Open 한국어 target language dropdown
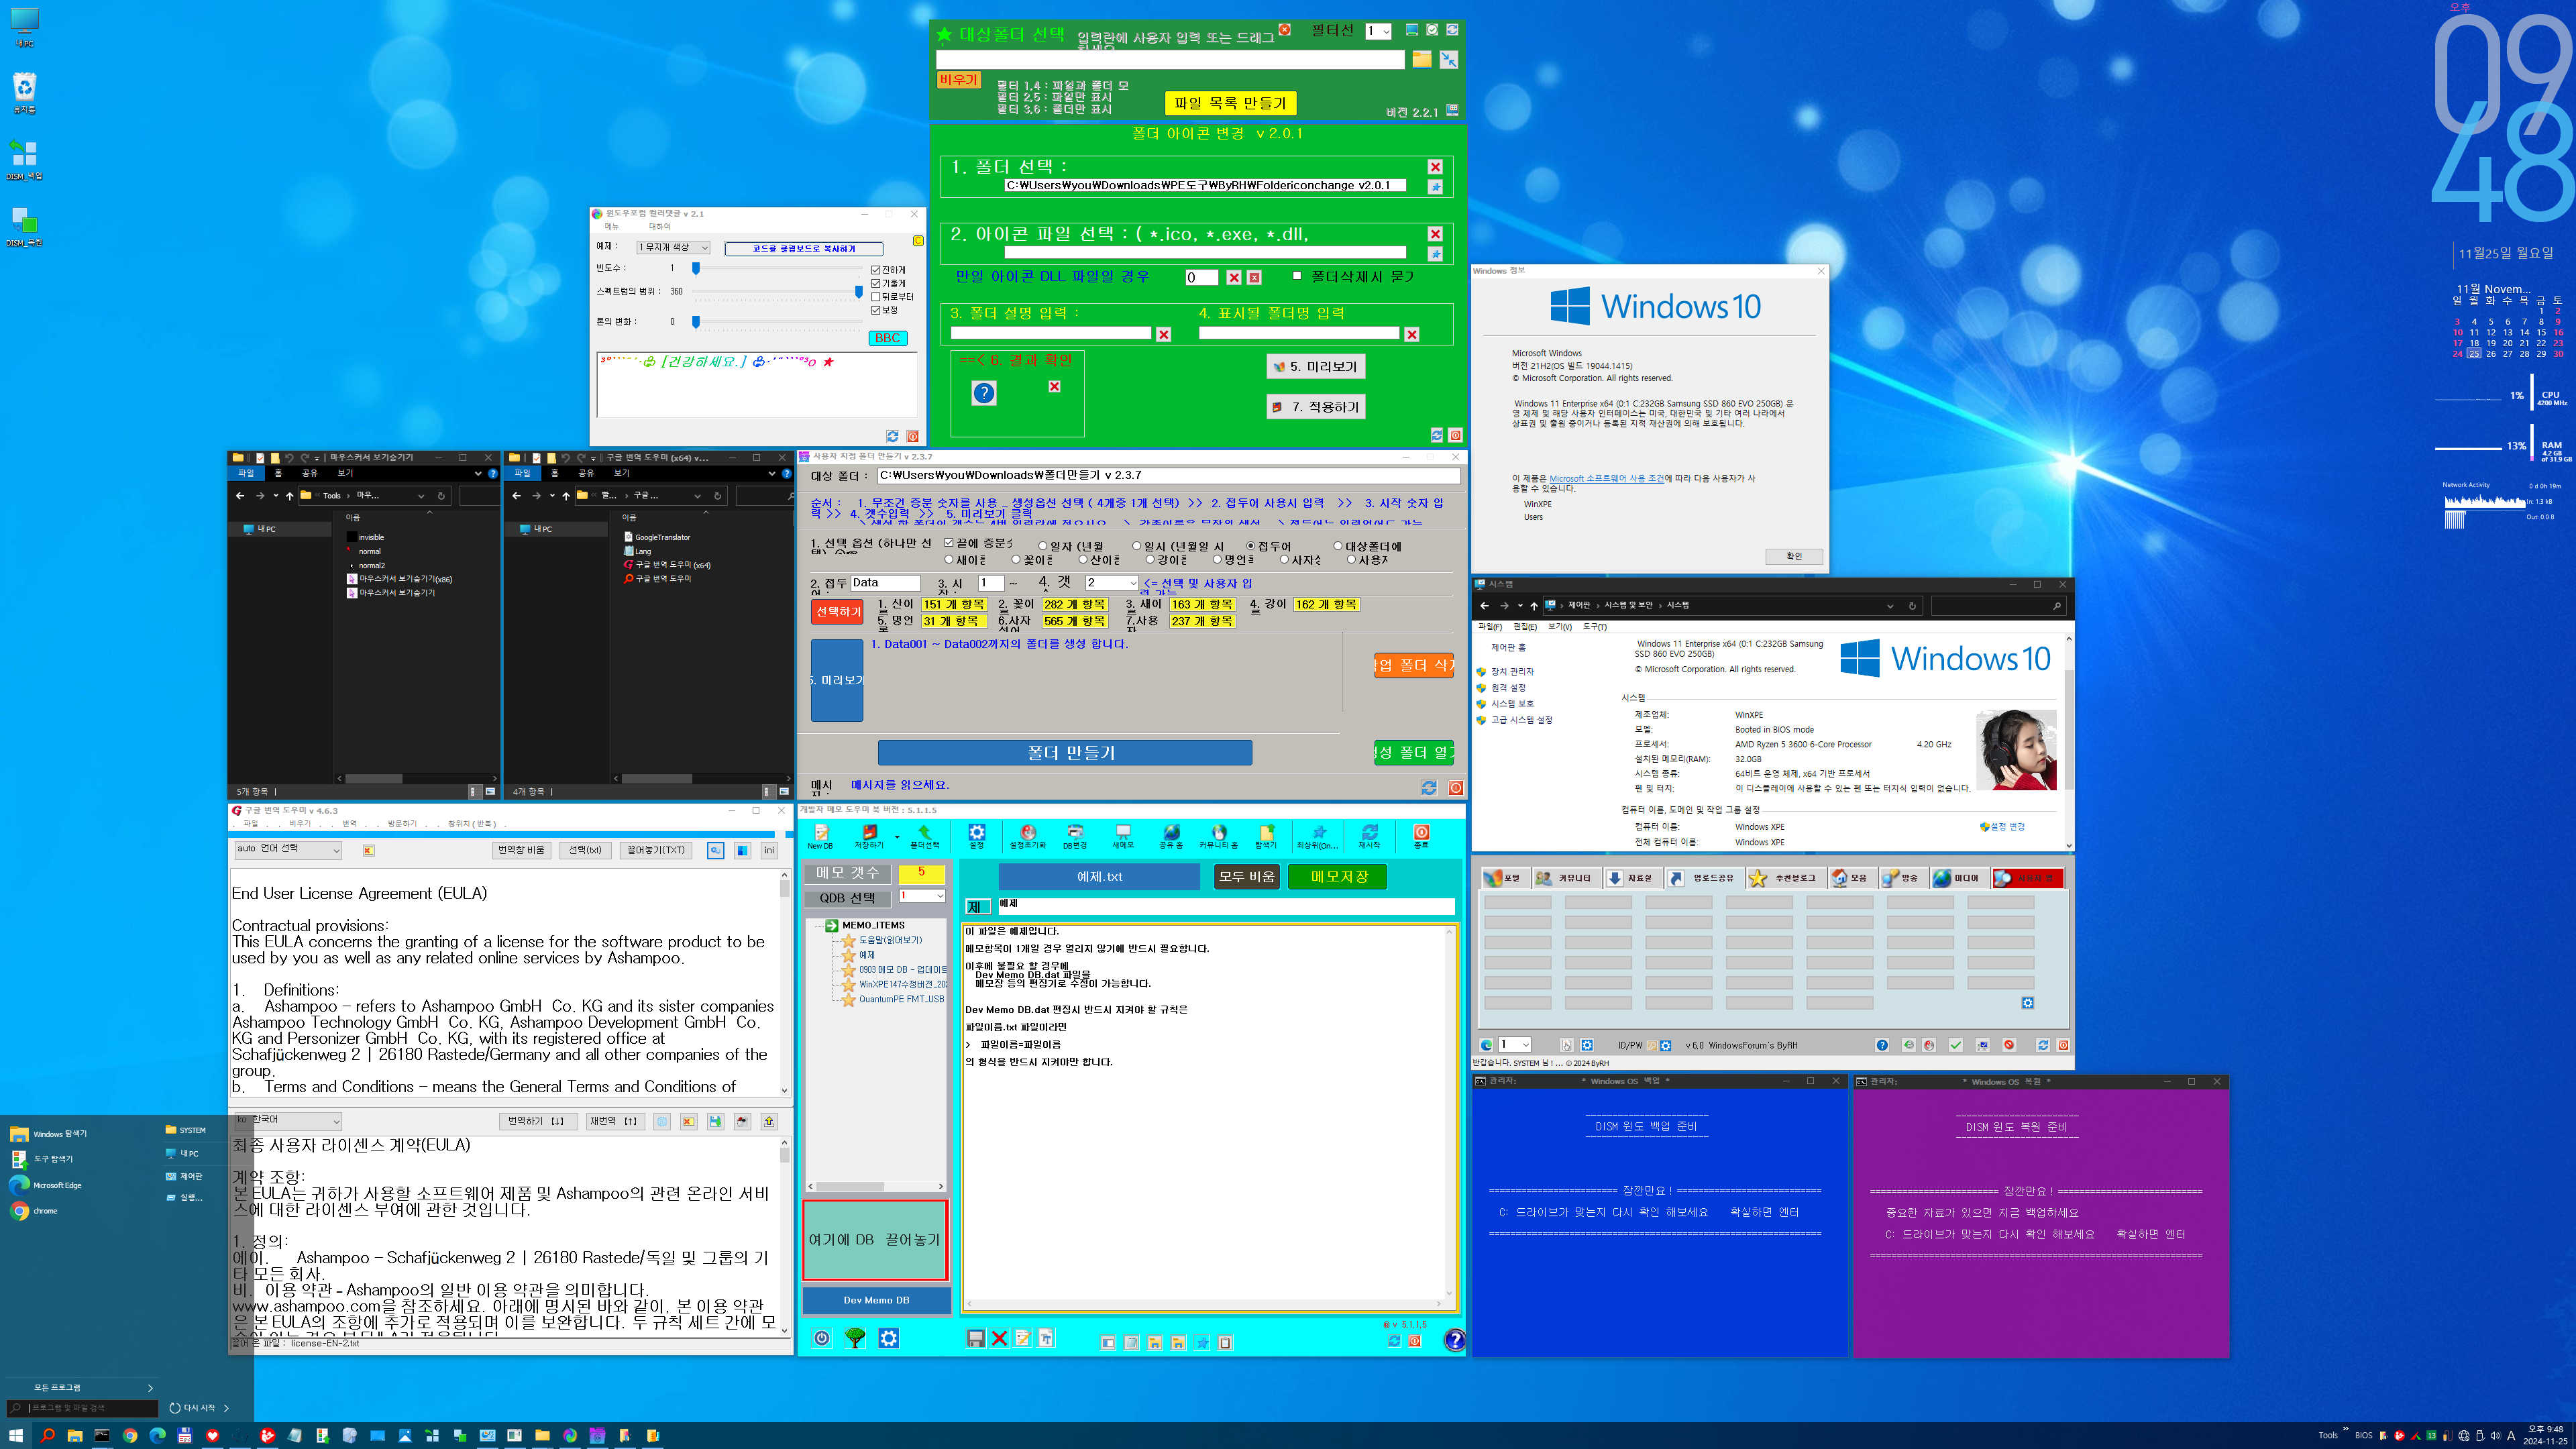Screen dimensions: 2576x1449 (288, 1121)
